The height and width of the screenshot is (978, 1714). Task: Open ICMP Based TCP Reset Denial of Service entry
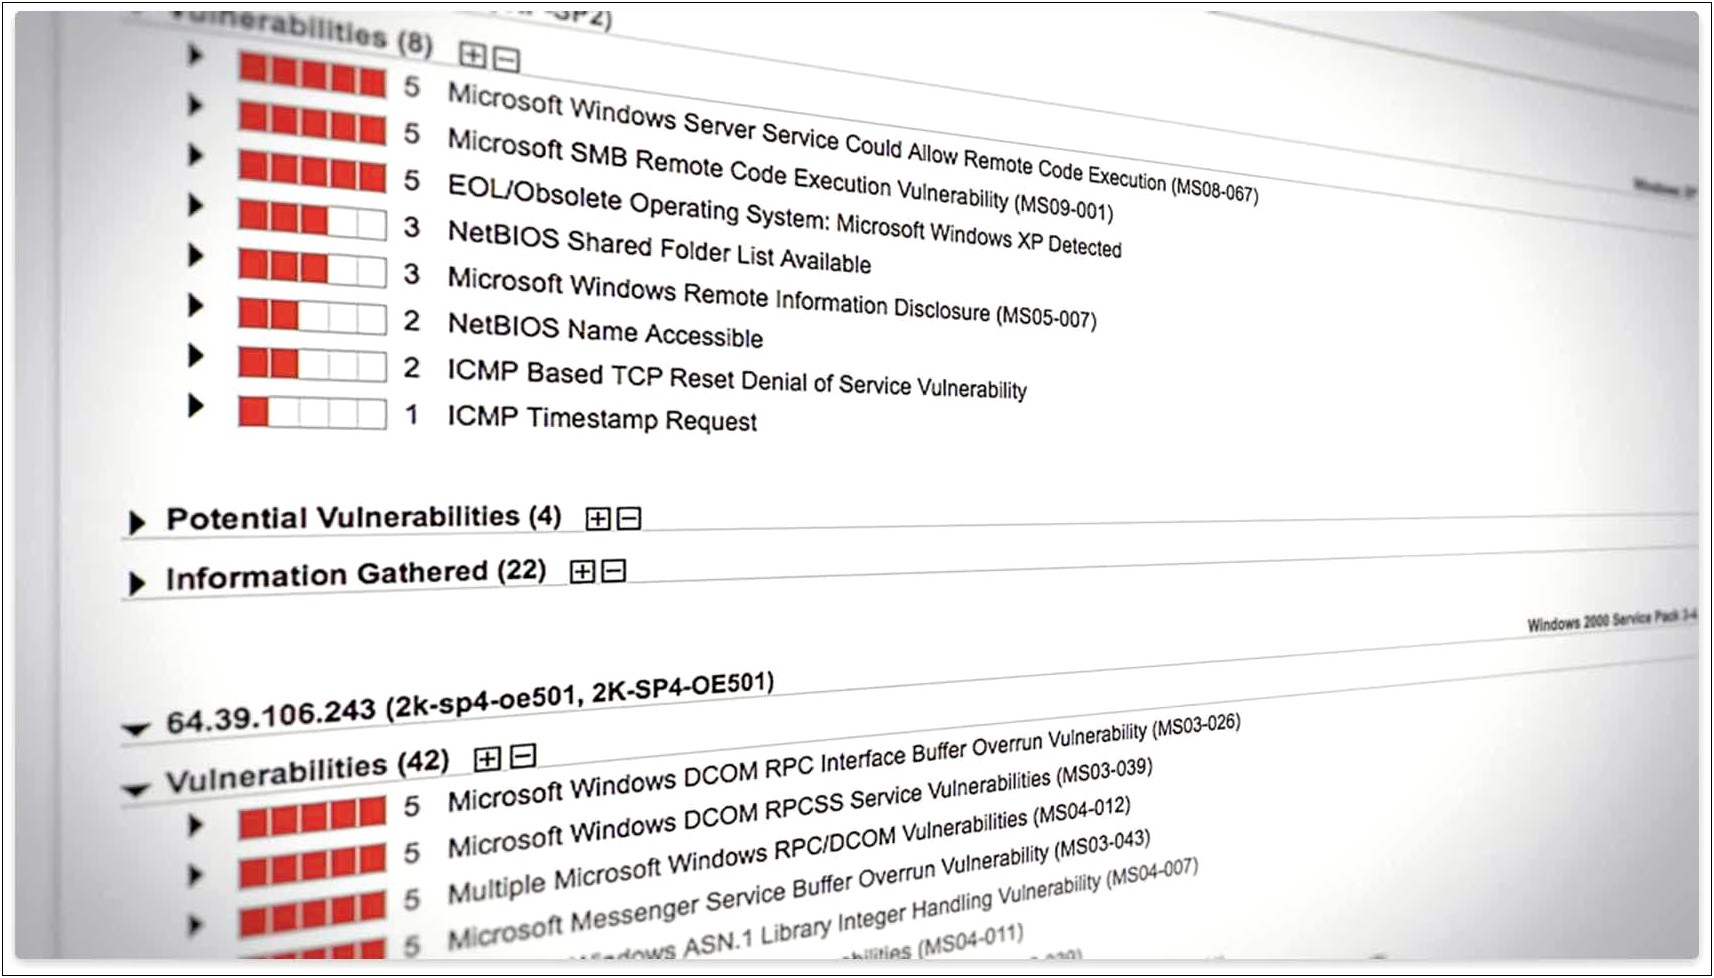pos(737,379)
